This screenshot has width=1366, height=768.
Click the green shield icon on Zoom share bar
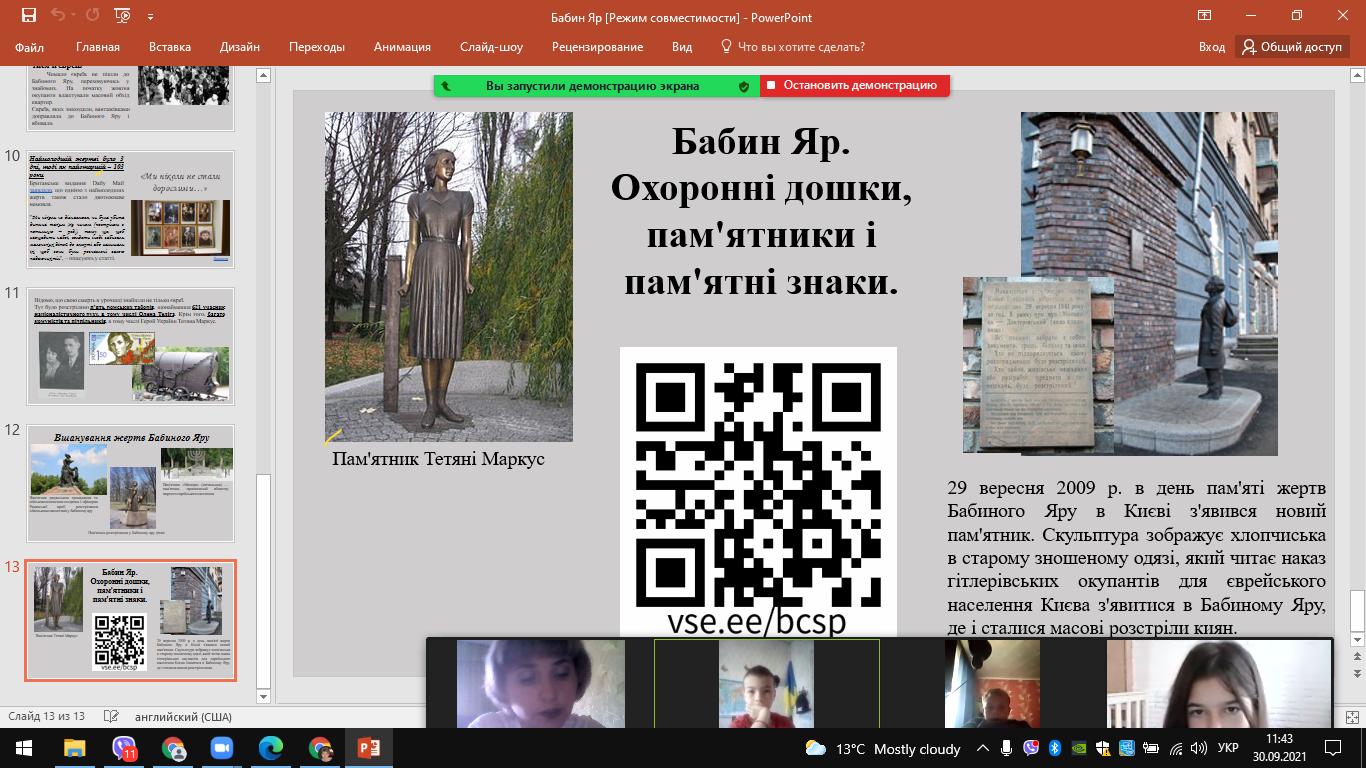744,87
